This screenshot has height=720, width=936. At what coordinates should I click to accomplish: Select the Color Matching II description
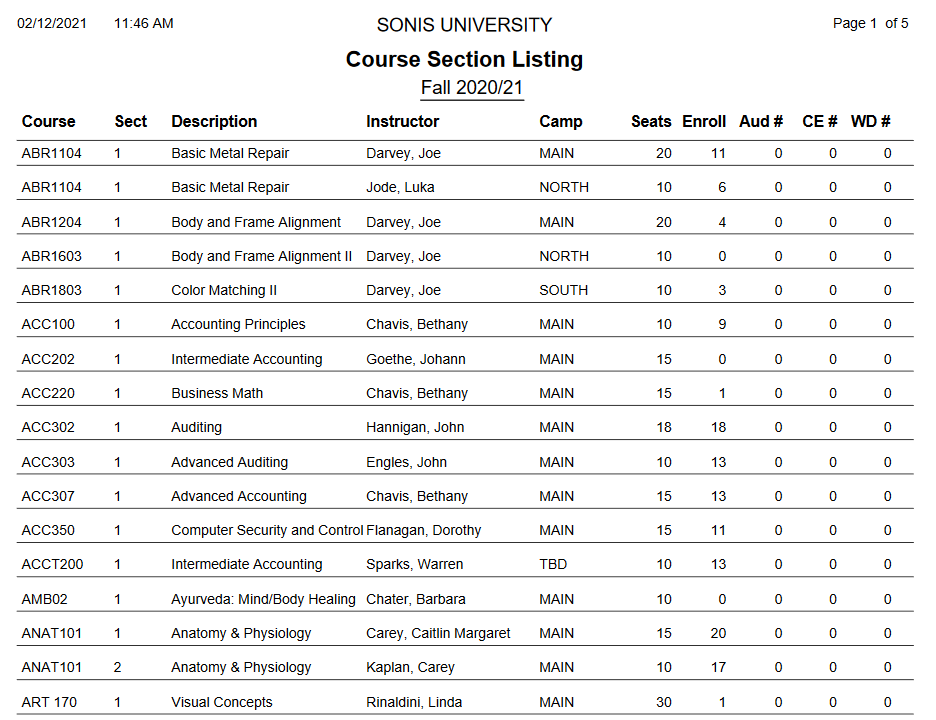(x=224, y=290)
